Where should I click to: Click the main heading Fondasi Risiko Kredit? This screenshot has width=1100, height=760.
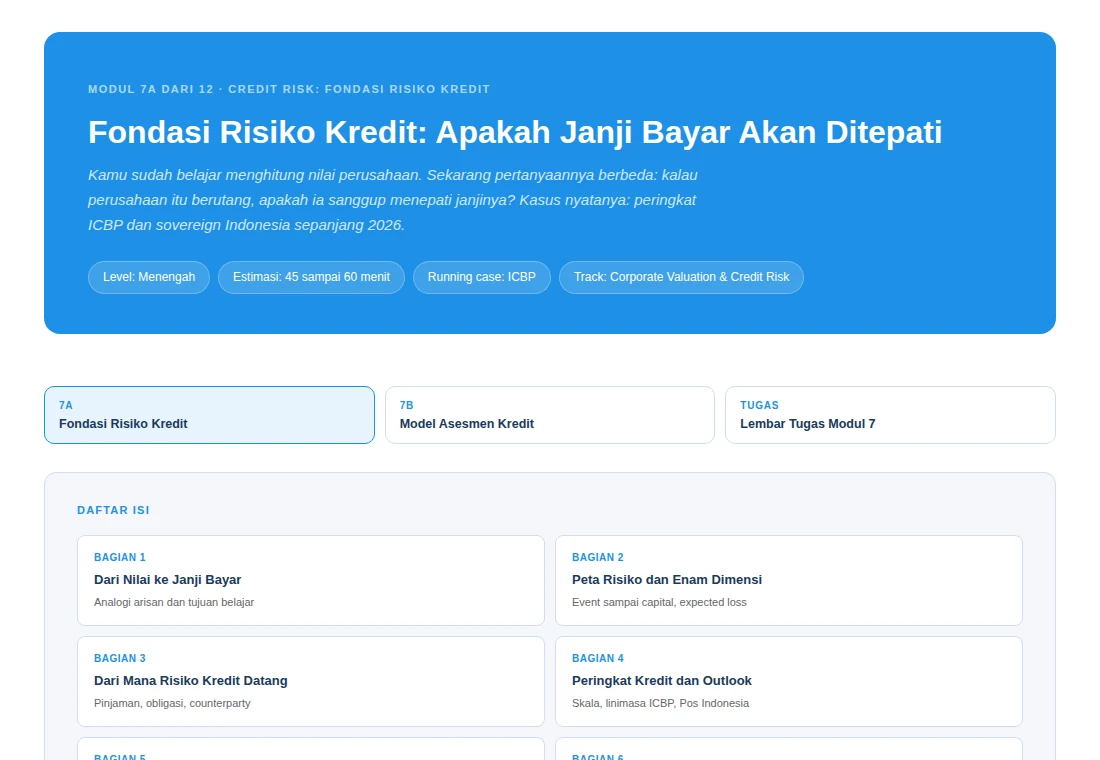(x=515, y=133)
